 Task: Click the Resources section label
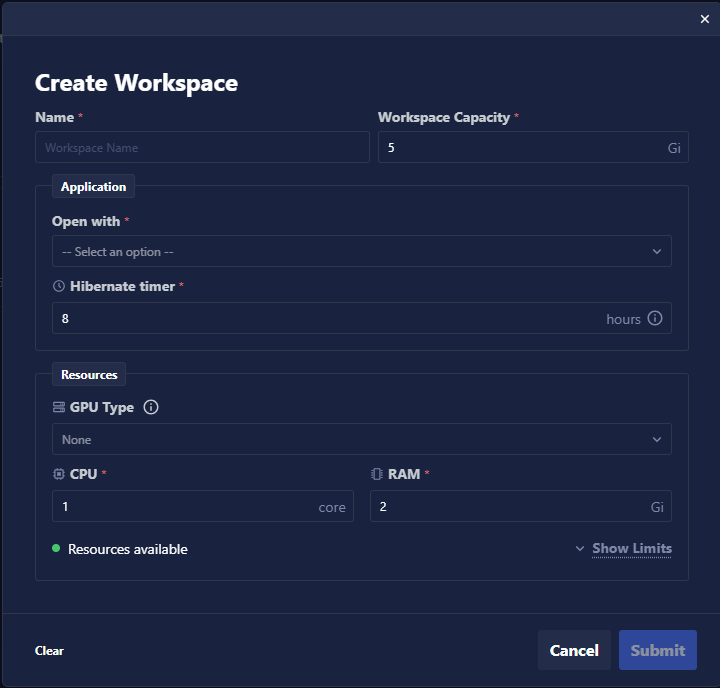pos(89,374)
